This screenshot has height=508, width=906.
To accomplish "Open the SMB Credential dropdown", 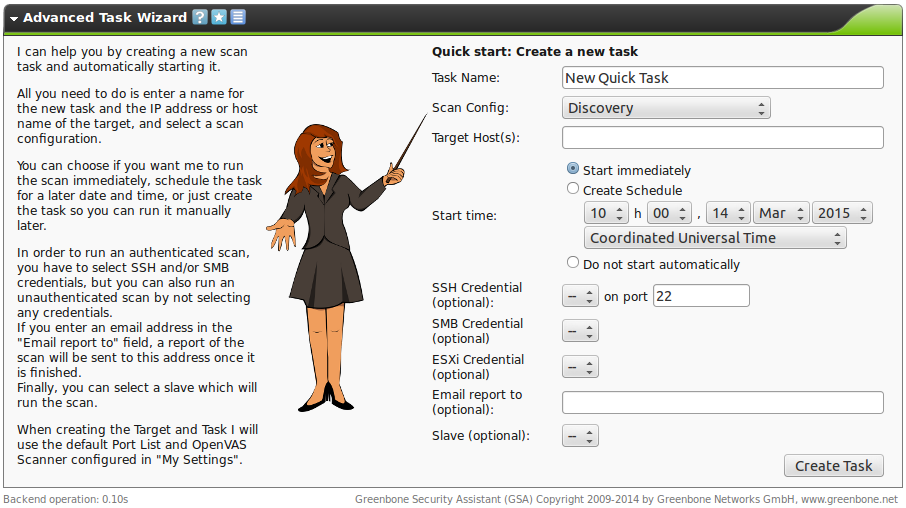I will (580, 331).
